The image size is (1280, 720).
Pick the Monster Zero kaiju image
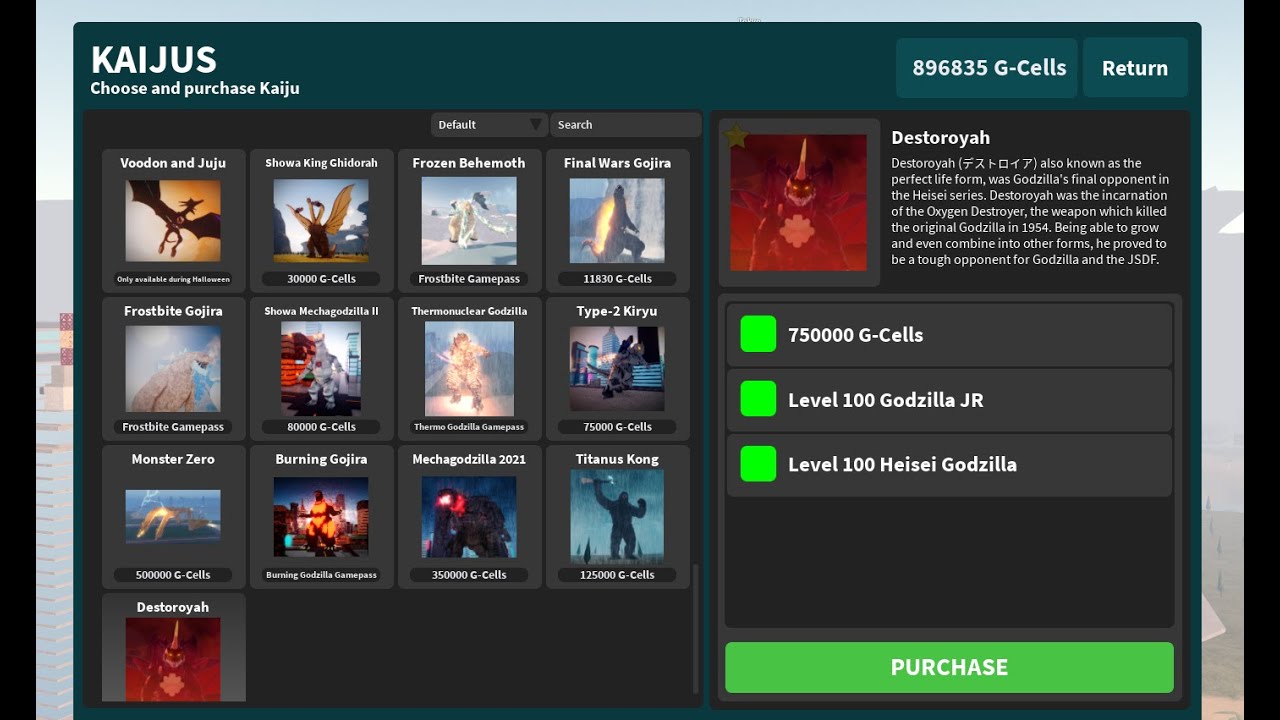click(x=173, y=516)
